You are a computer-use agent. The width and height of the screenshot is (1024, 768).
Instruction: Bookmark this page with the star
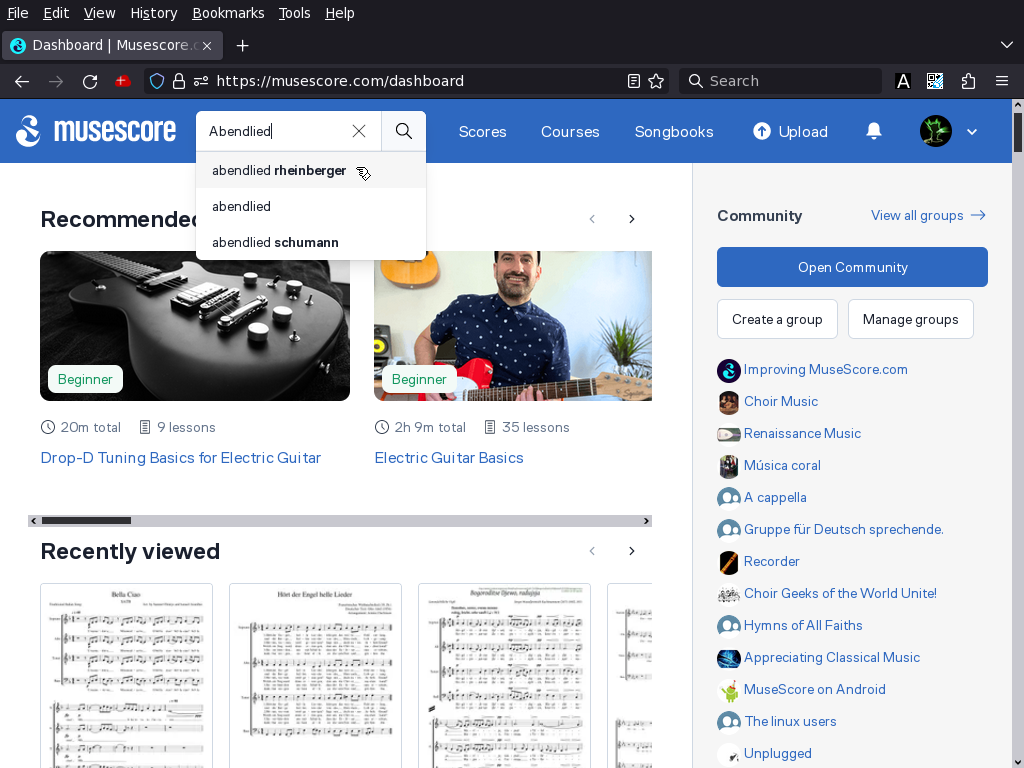coord(656,81)
